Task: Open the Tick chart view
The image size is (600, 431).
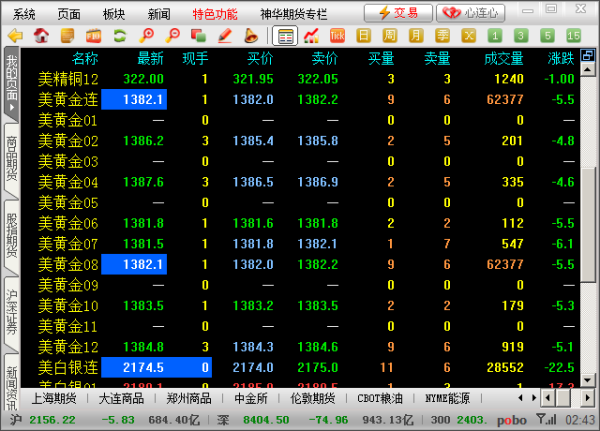Action: tap(337, 36)
